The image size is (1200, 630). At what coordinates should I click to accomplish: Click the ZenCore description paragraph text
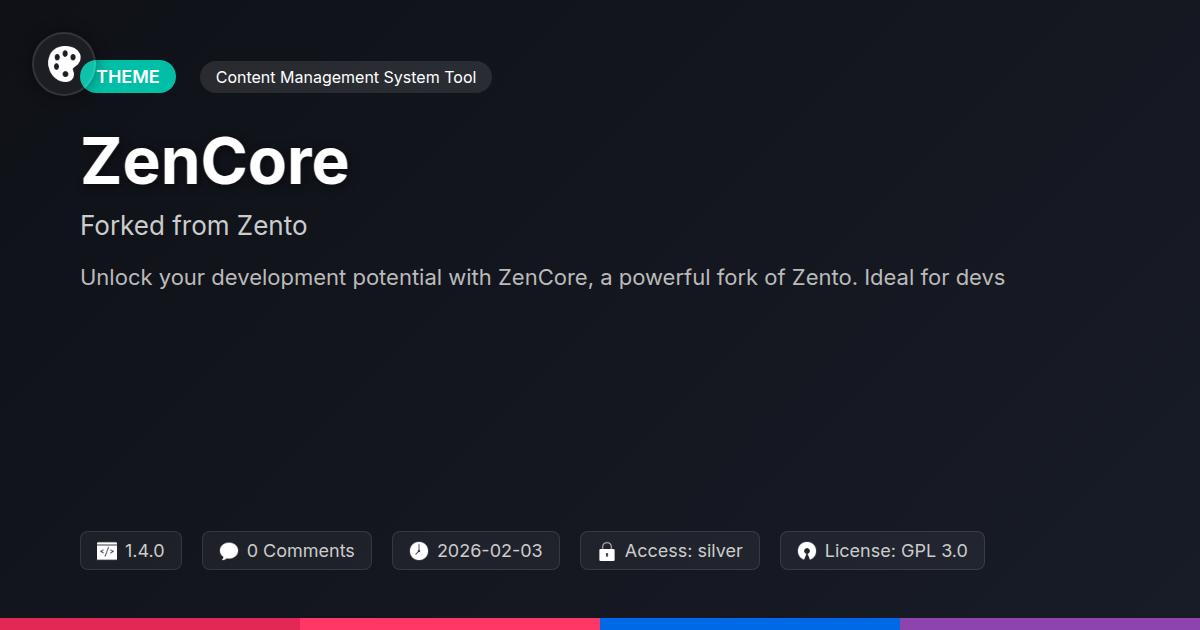tap(542, 278)
